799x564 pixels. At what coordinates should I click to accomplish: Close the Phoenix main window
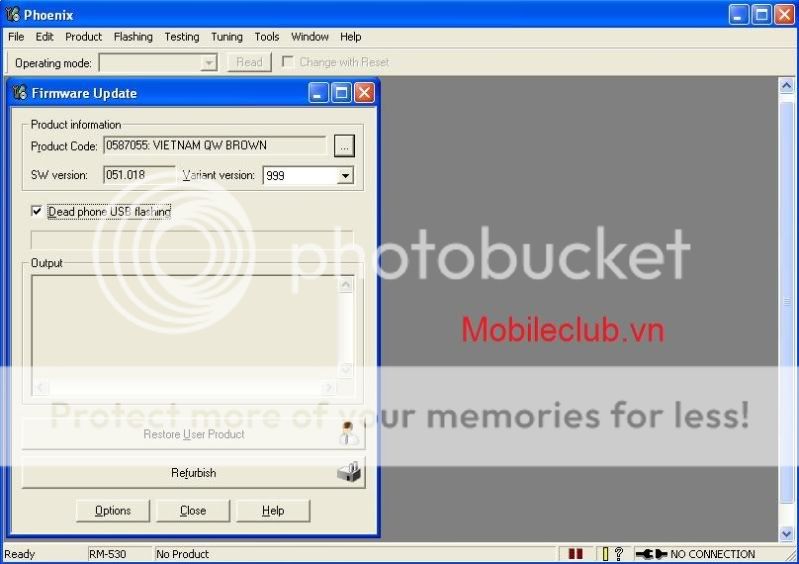tap(785, 15)
